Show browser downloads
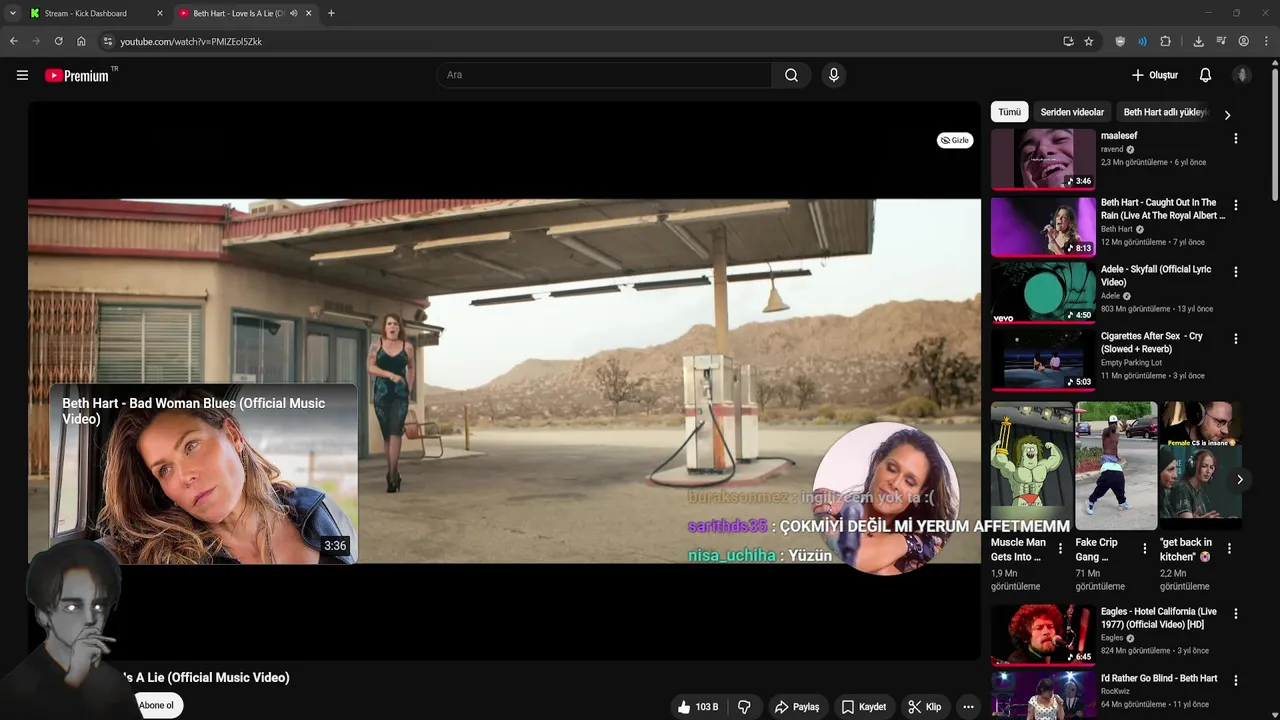The image size is (1280, 720). [x=1198, y=41]
